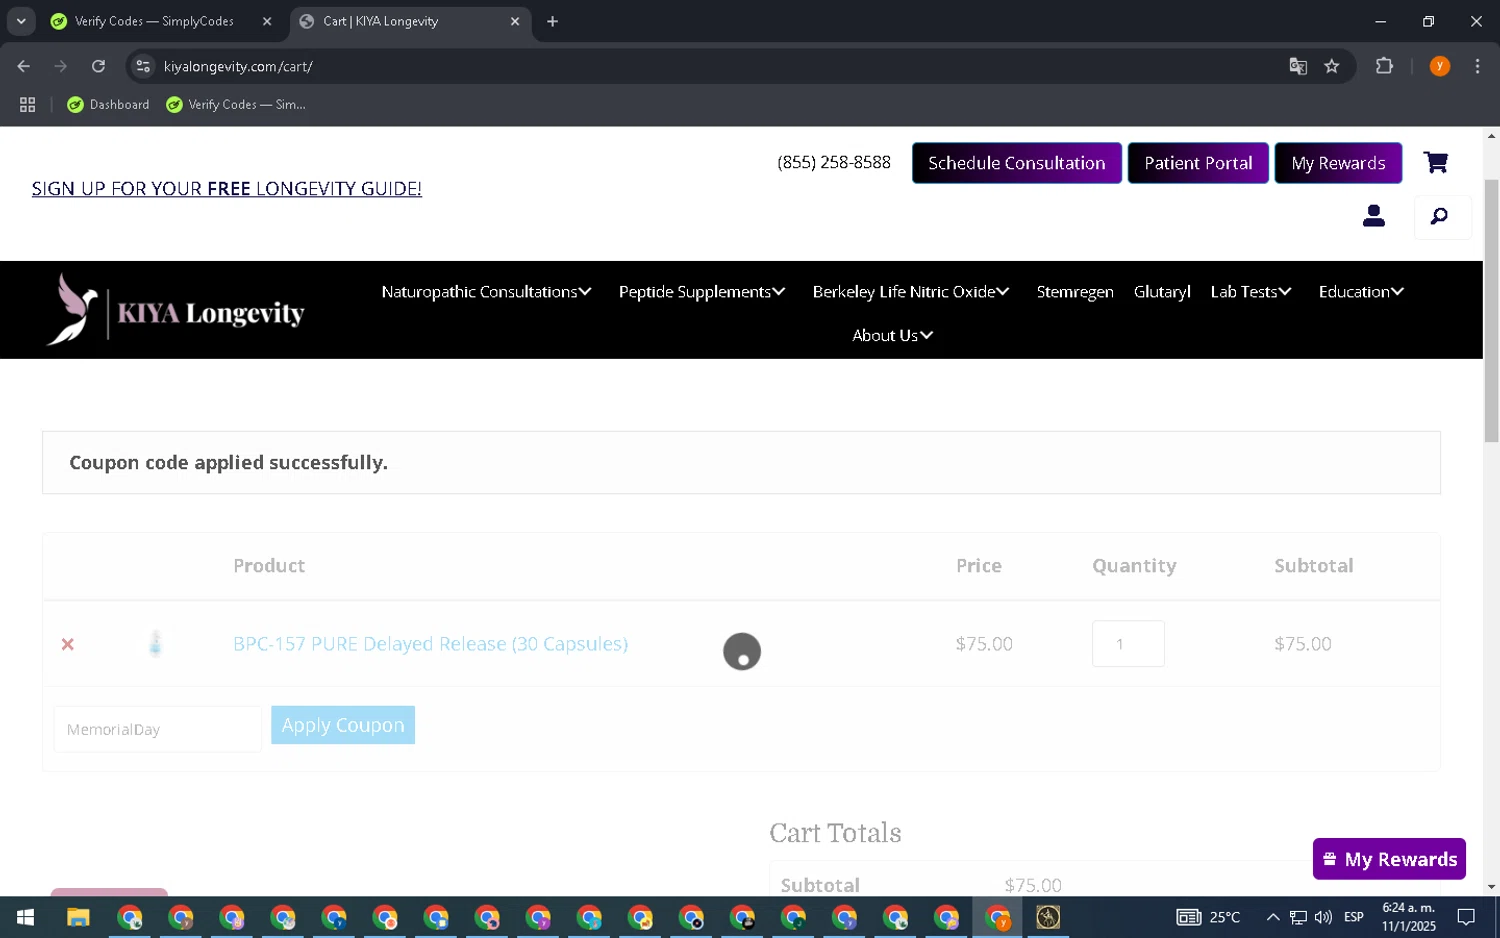The image size is (1500, 938).
Task: Open the tab search dropdown arrow
Action: pos(21,21)
